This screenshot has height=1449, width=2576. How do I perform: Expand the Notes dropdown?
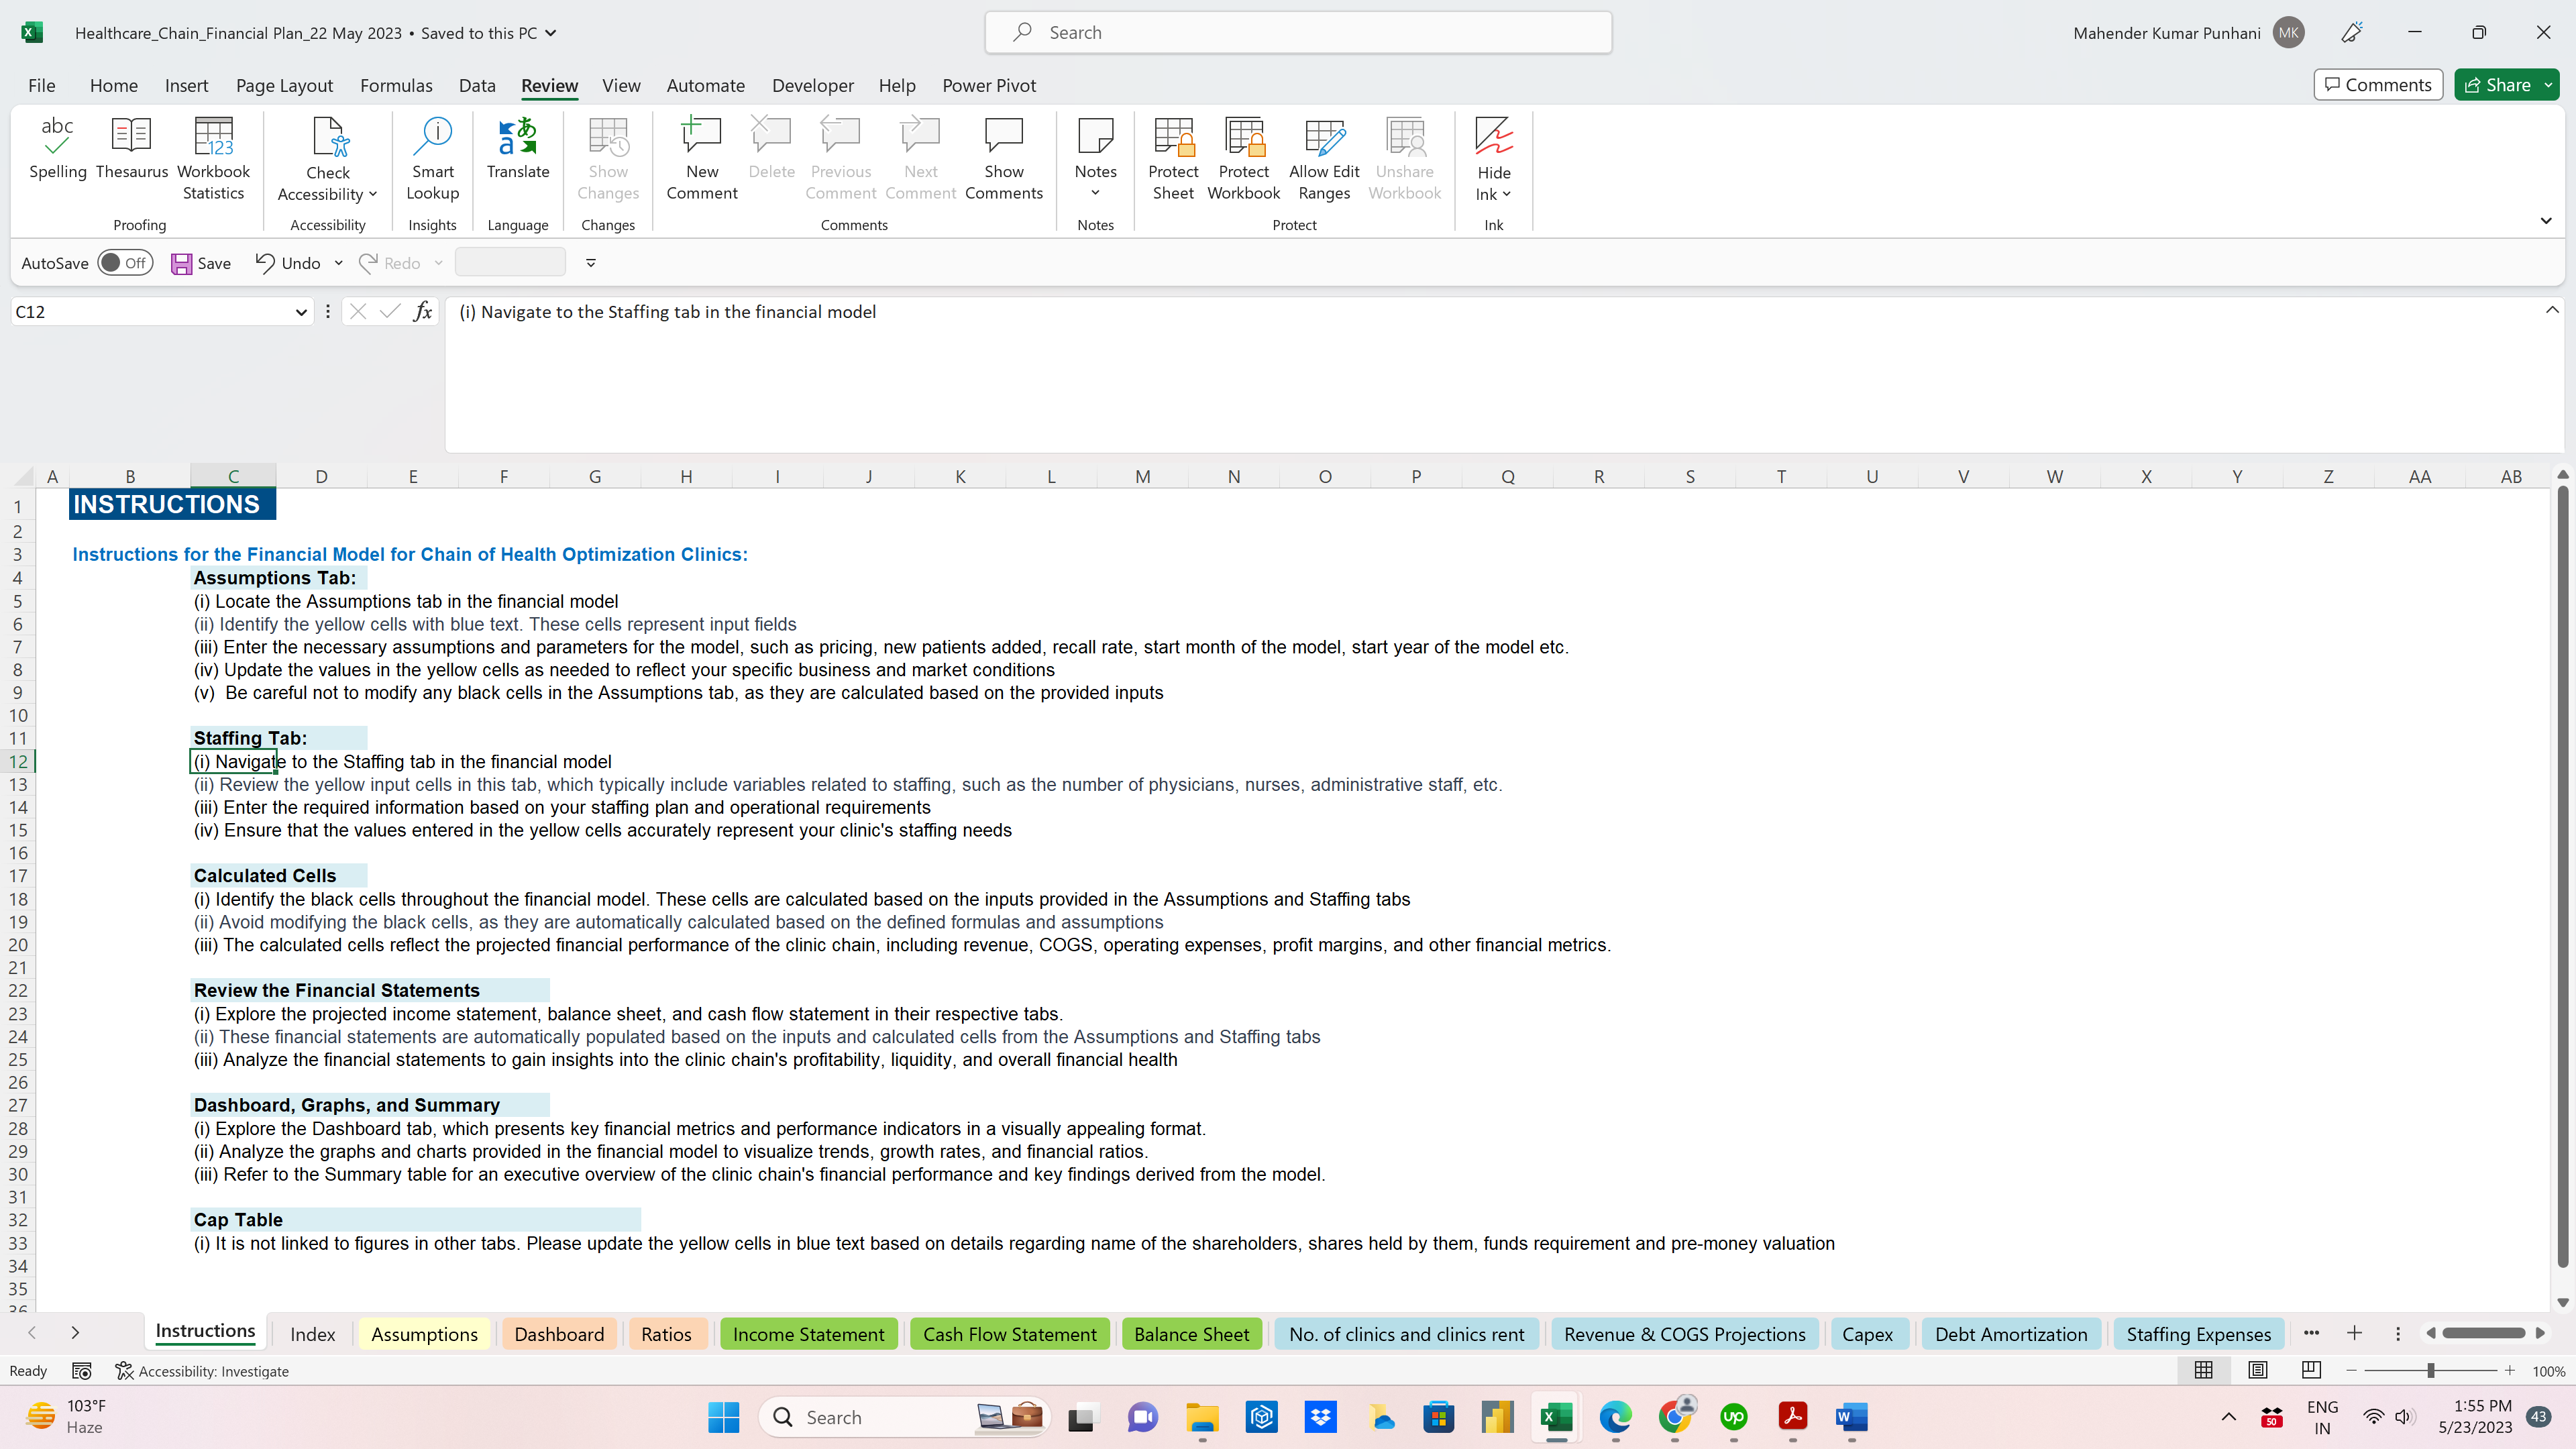tap(1095, 193)
